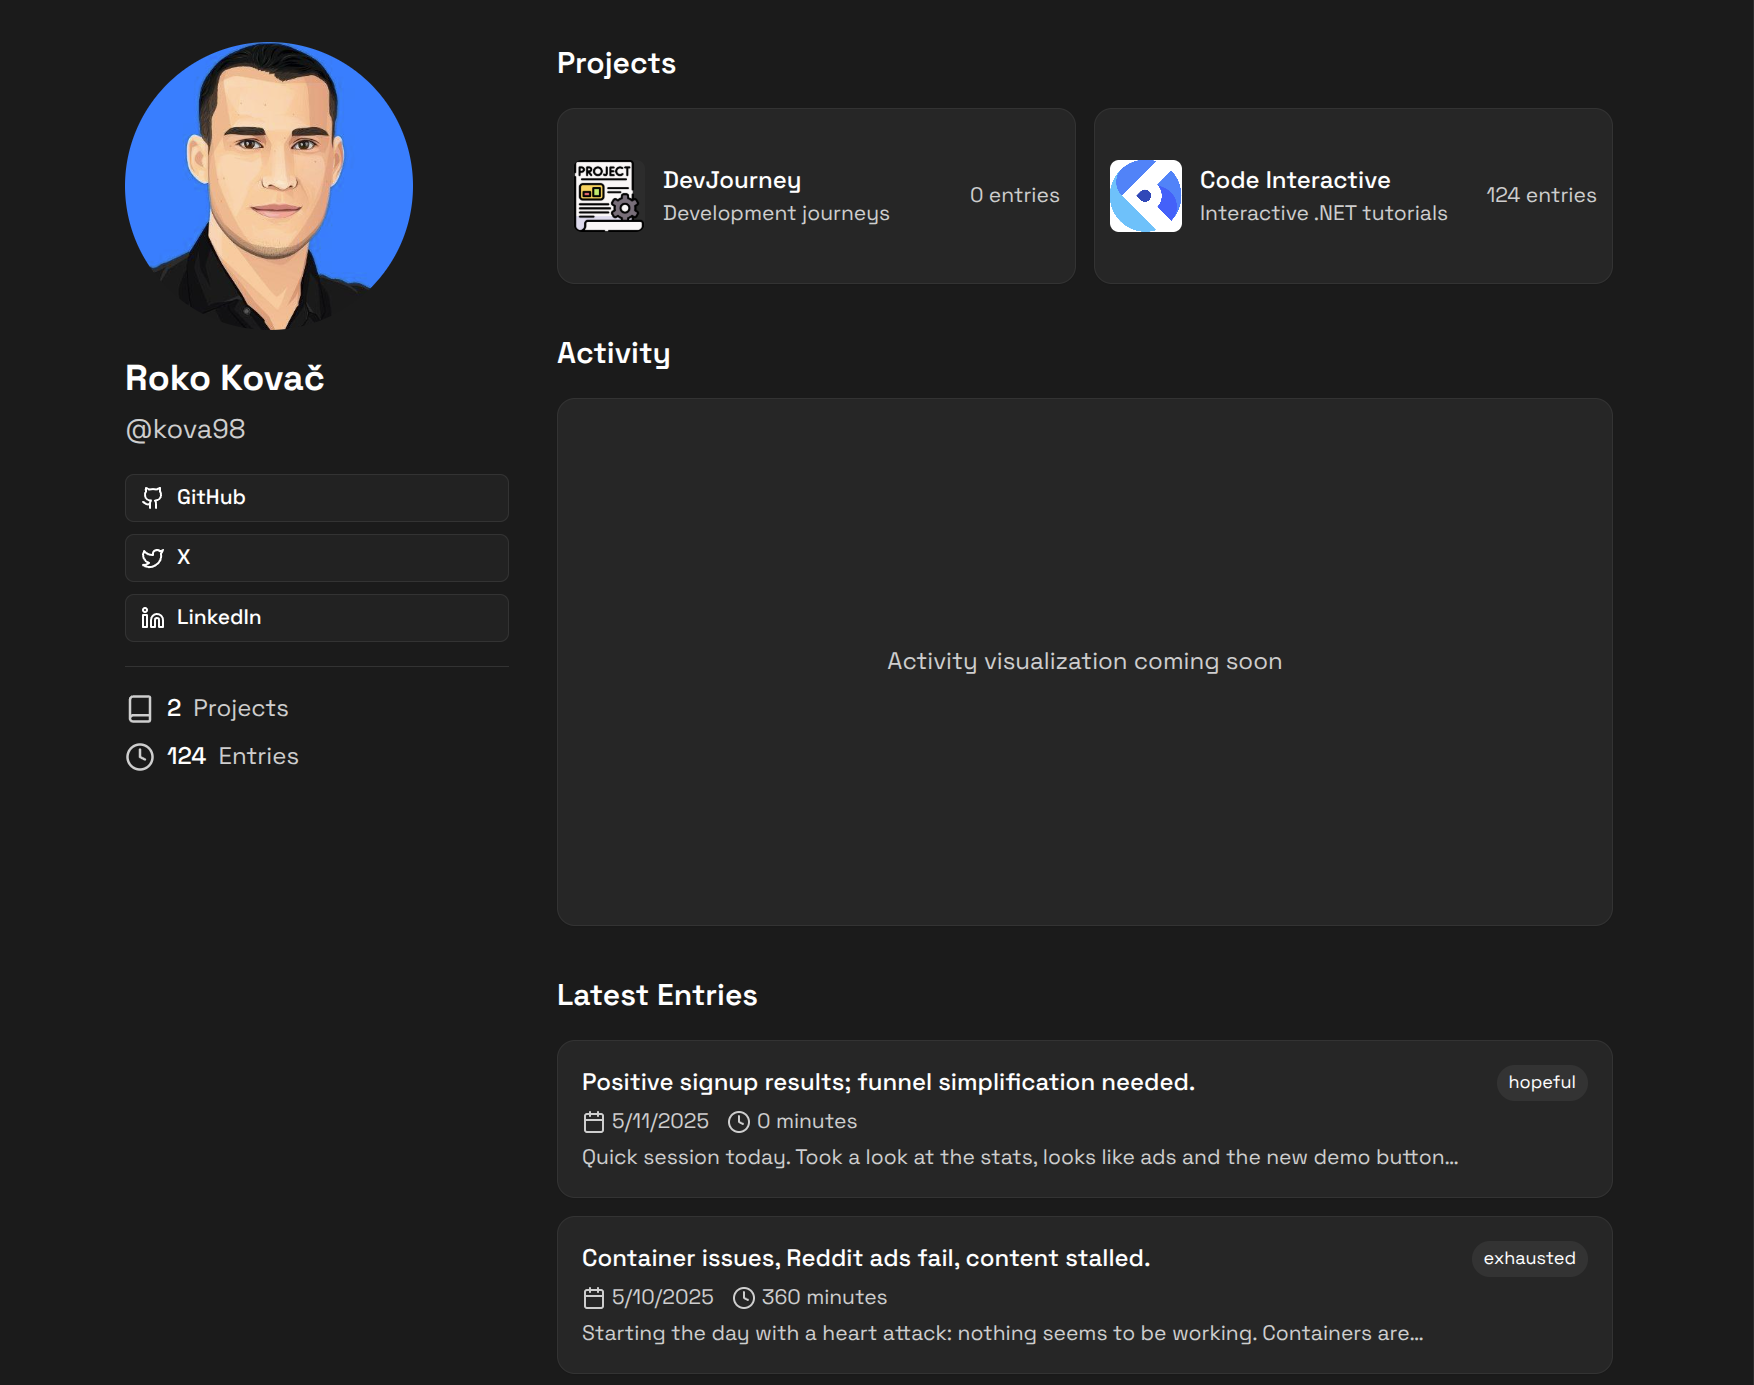The image size is (1754, 1385).
Task: Click the Development journeys description
Action: 776,213
